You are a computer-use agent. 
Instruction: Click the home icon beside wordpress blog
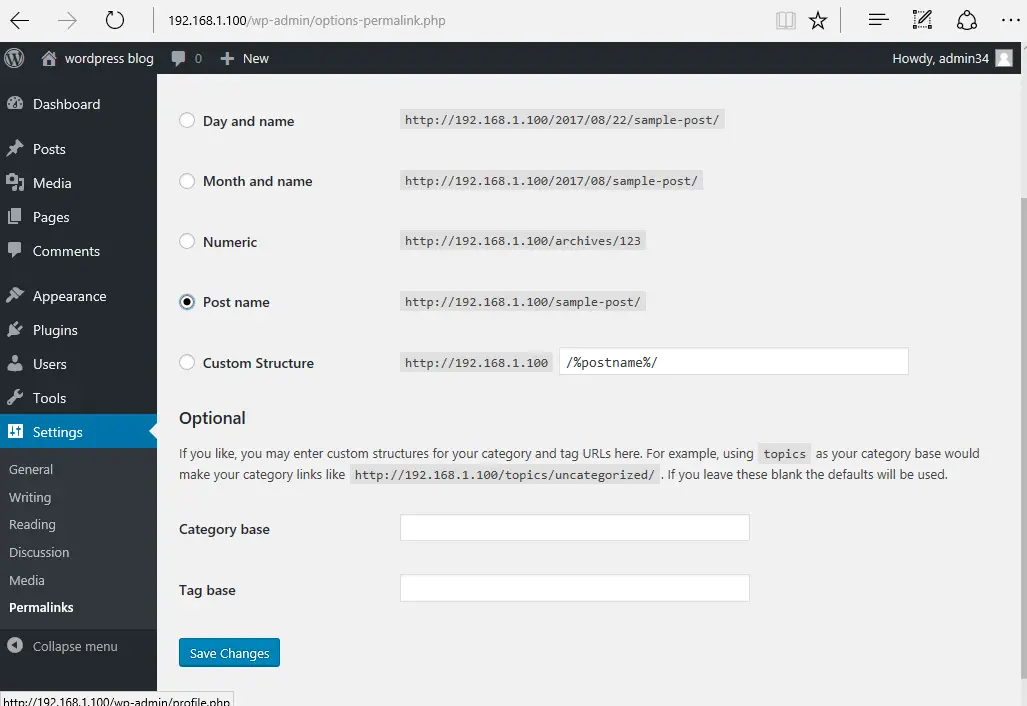(x=48, y=58)
